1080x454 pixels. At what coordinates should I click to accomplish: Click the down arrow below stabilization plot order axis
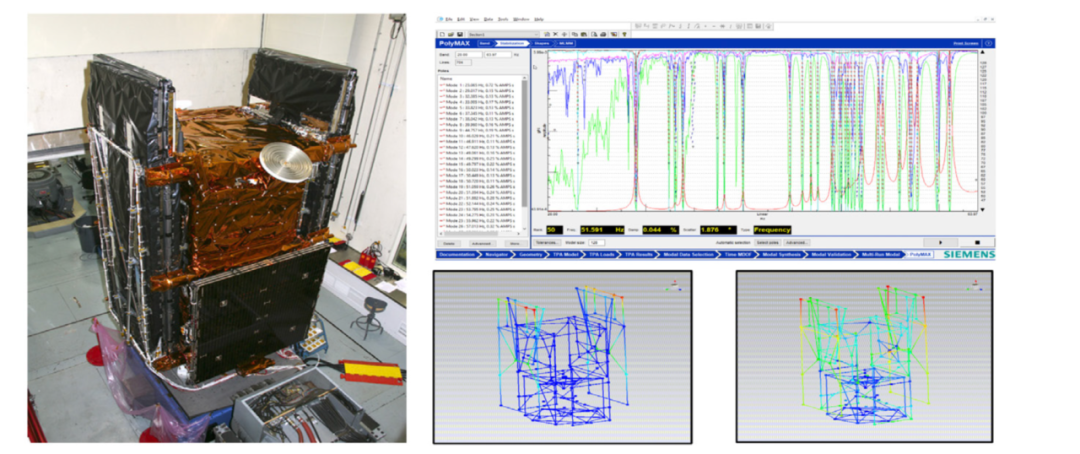tap(984, 210)
